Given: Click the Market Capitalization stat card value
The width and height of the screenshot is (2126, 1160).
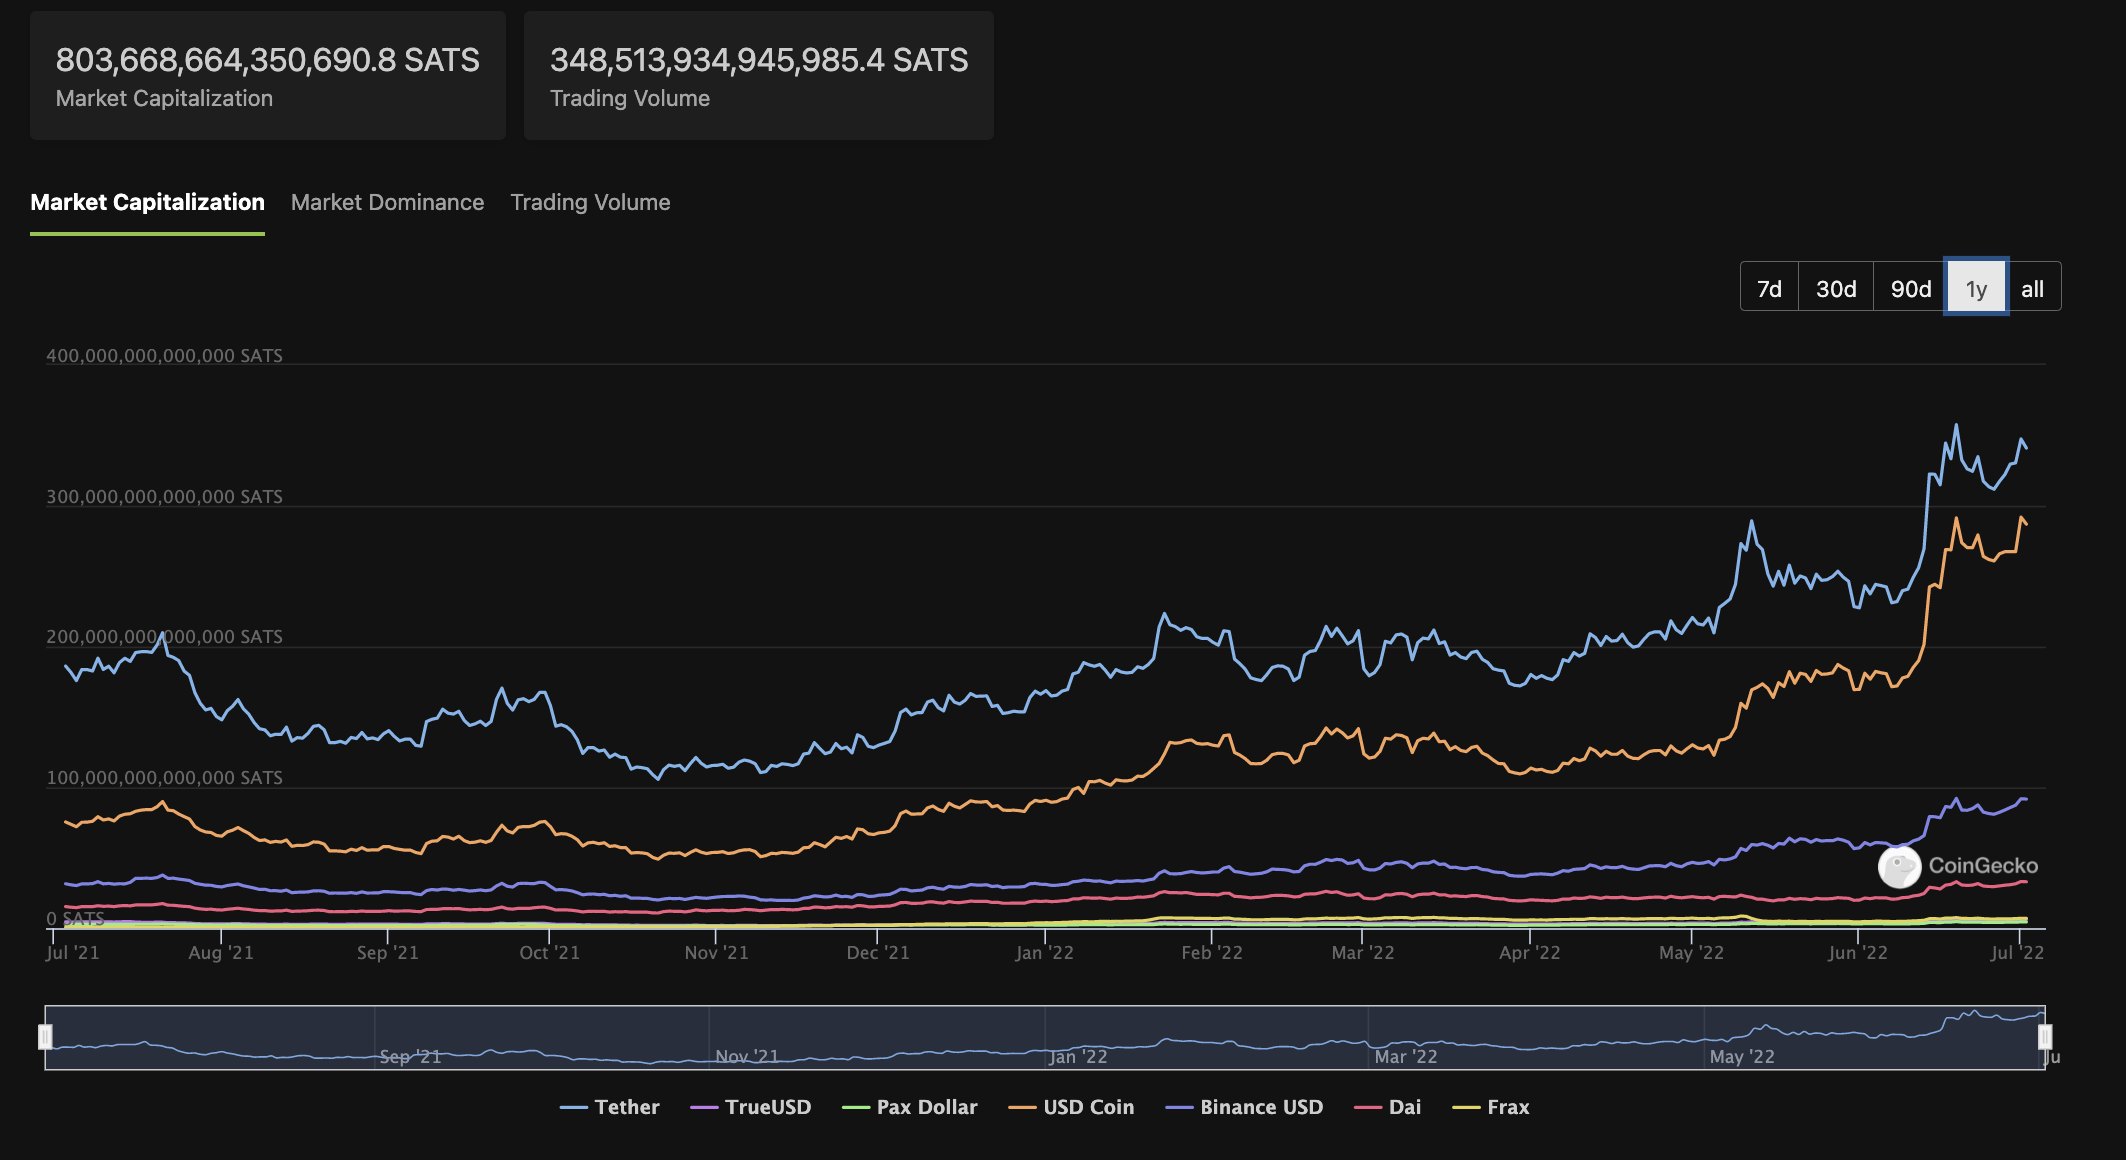Looking at the screenshot, I should coord(267,60).
